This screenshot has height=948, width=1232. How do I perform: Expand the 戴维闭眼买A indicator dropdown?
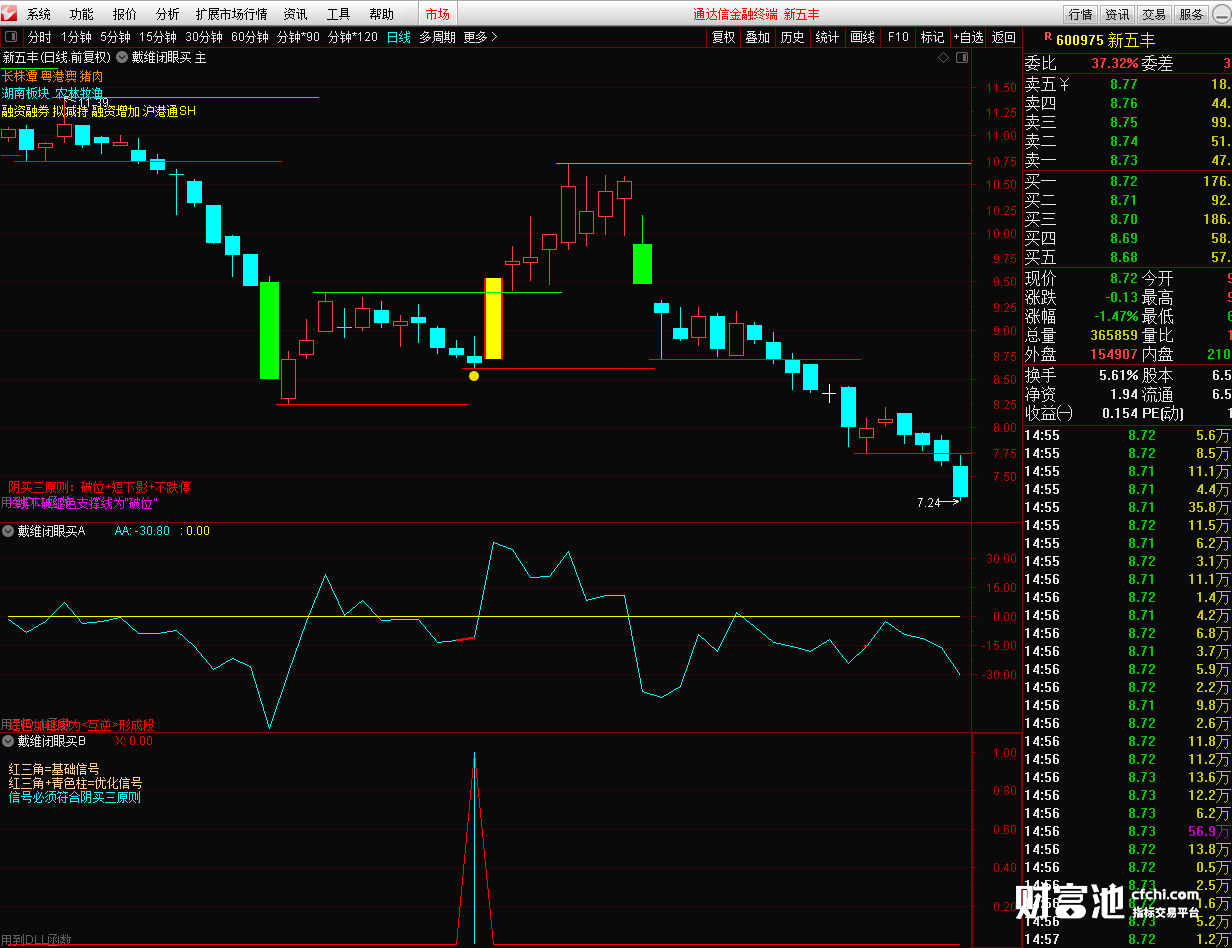pos(8,531)
